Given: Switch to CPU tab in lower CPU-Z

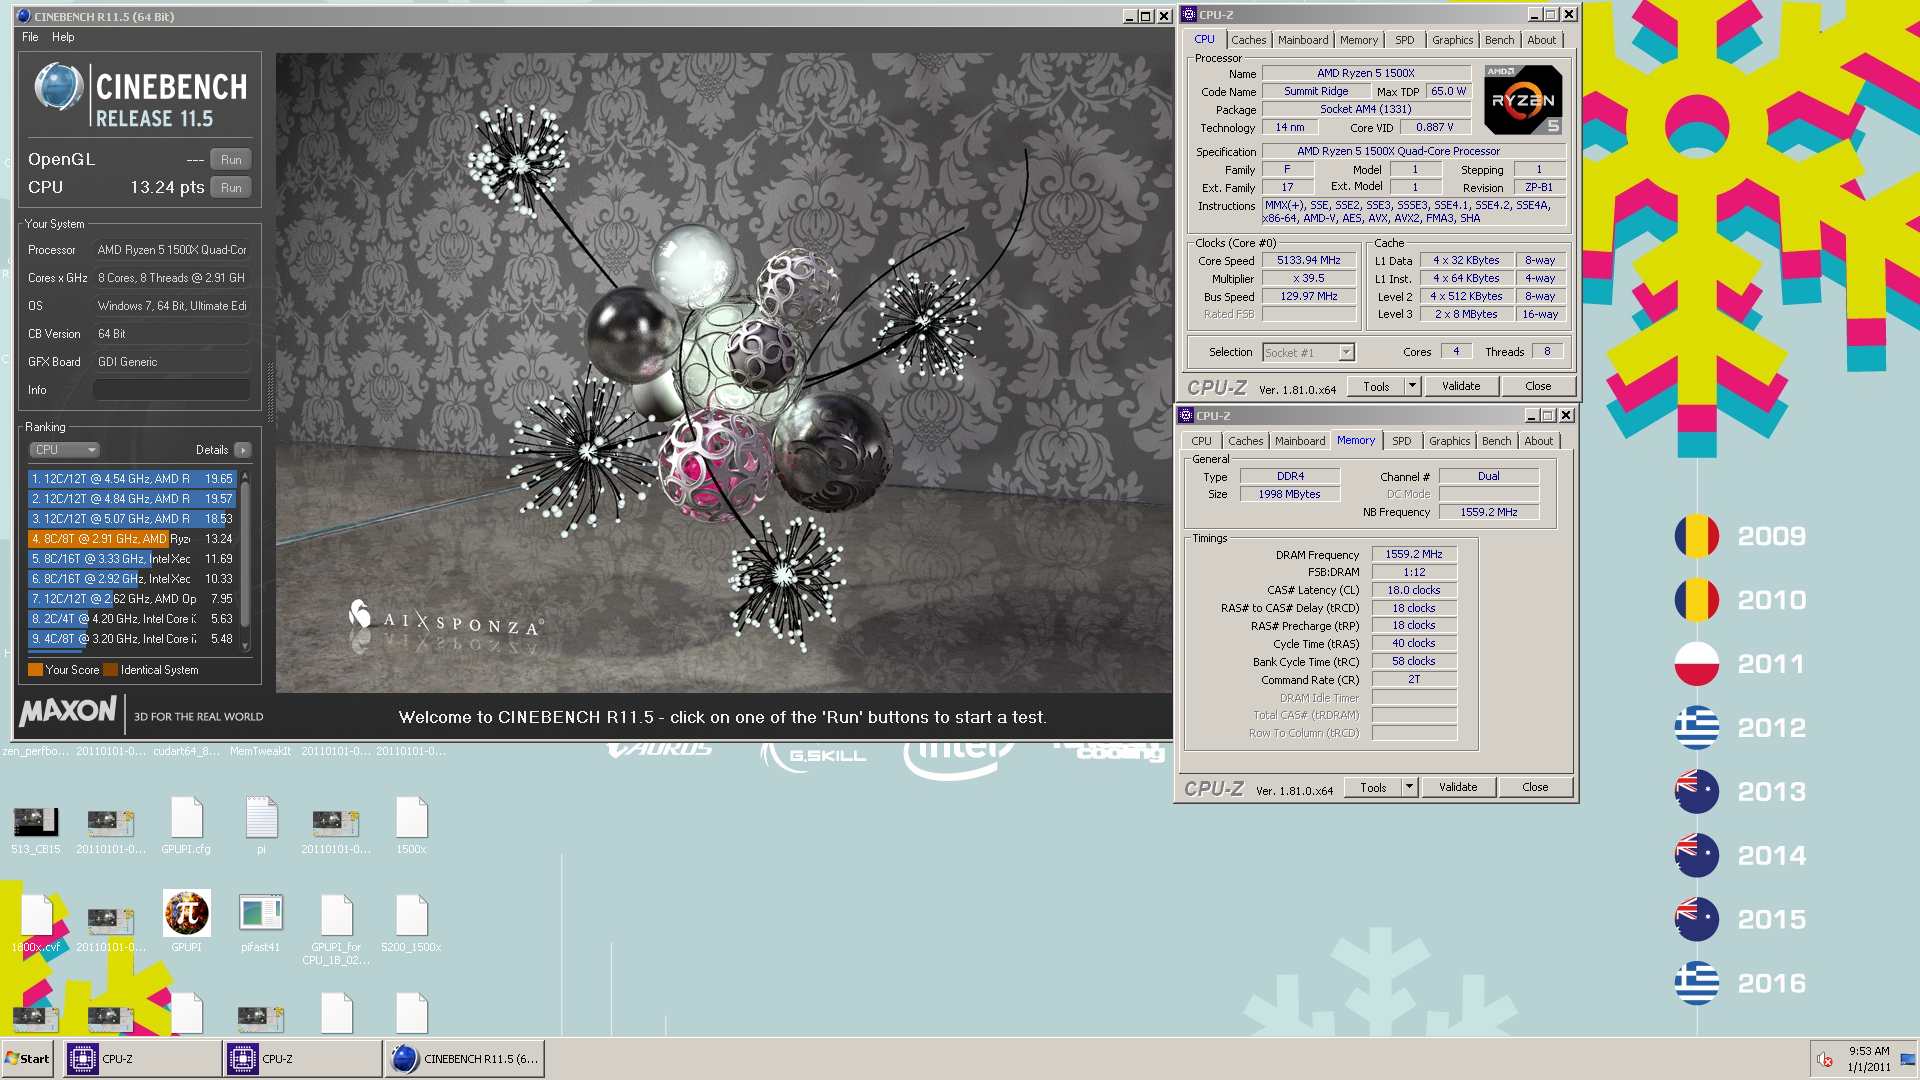Looking at the screenshot, I should click(1201, 441).
